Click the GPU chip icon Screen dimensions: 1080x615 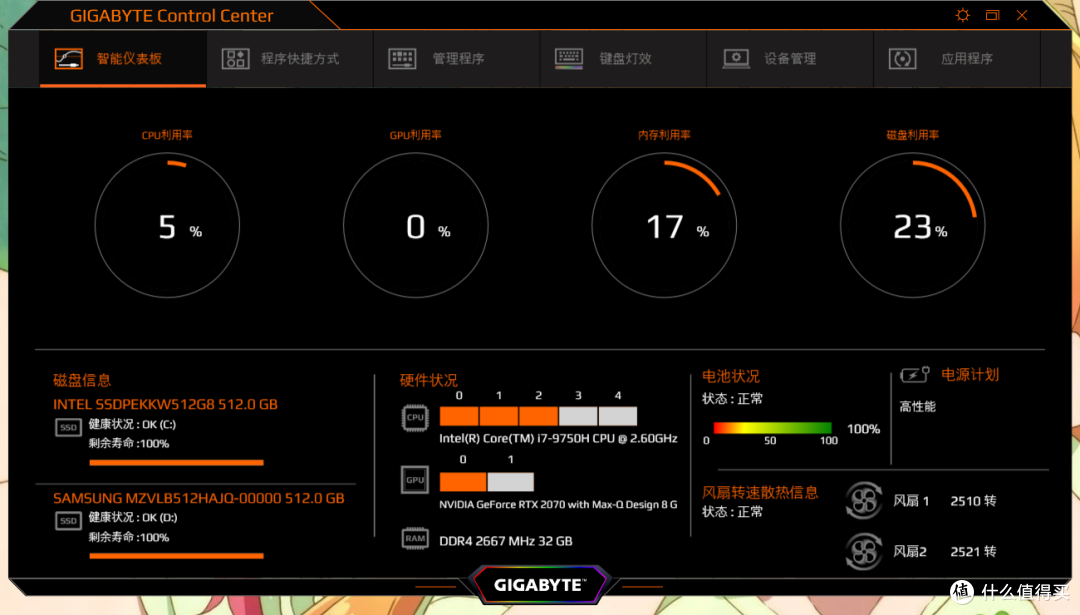(415, 480)
